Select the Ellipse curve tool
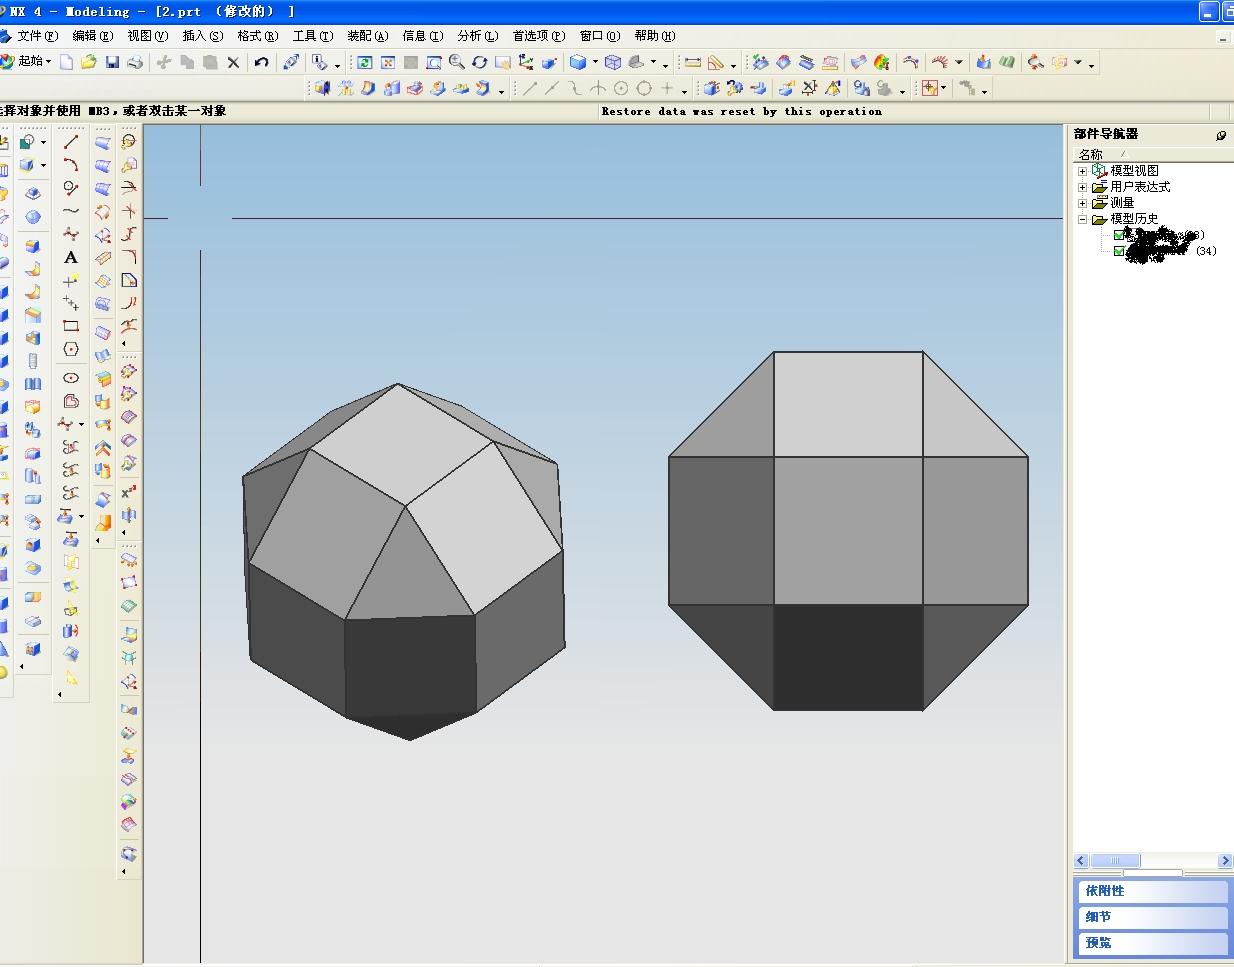Viewport: 1234px width, 967px height. [71, 378]
